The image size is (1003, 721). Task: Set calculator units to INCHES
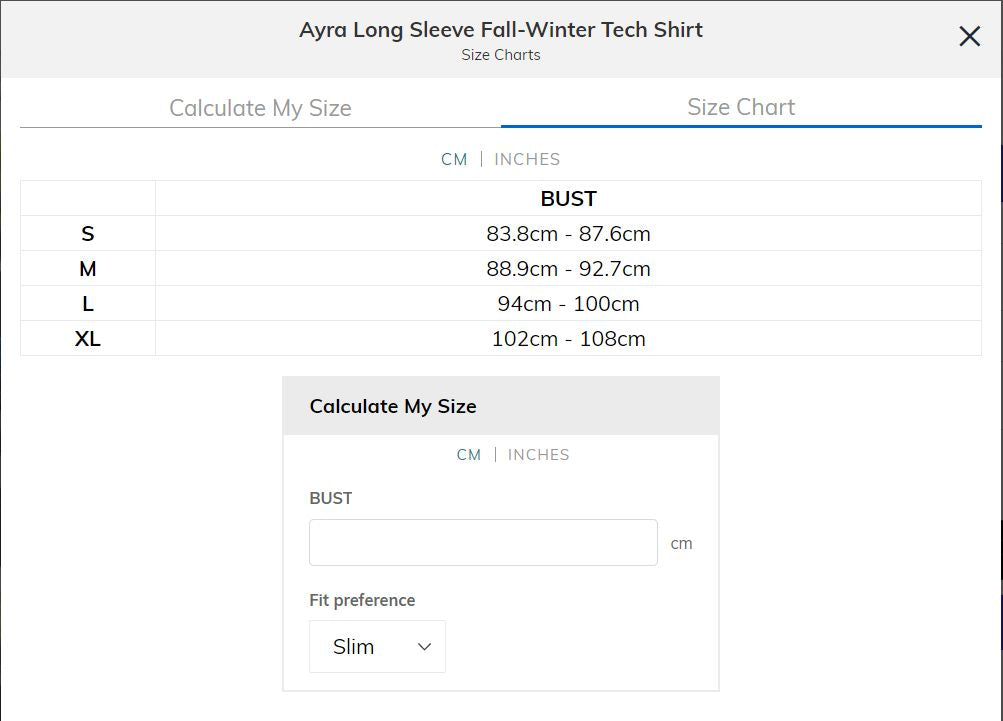tap(538, 454)
